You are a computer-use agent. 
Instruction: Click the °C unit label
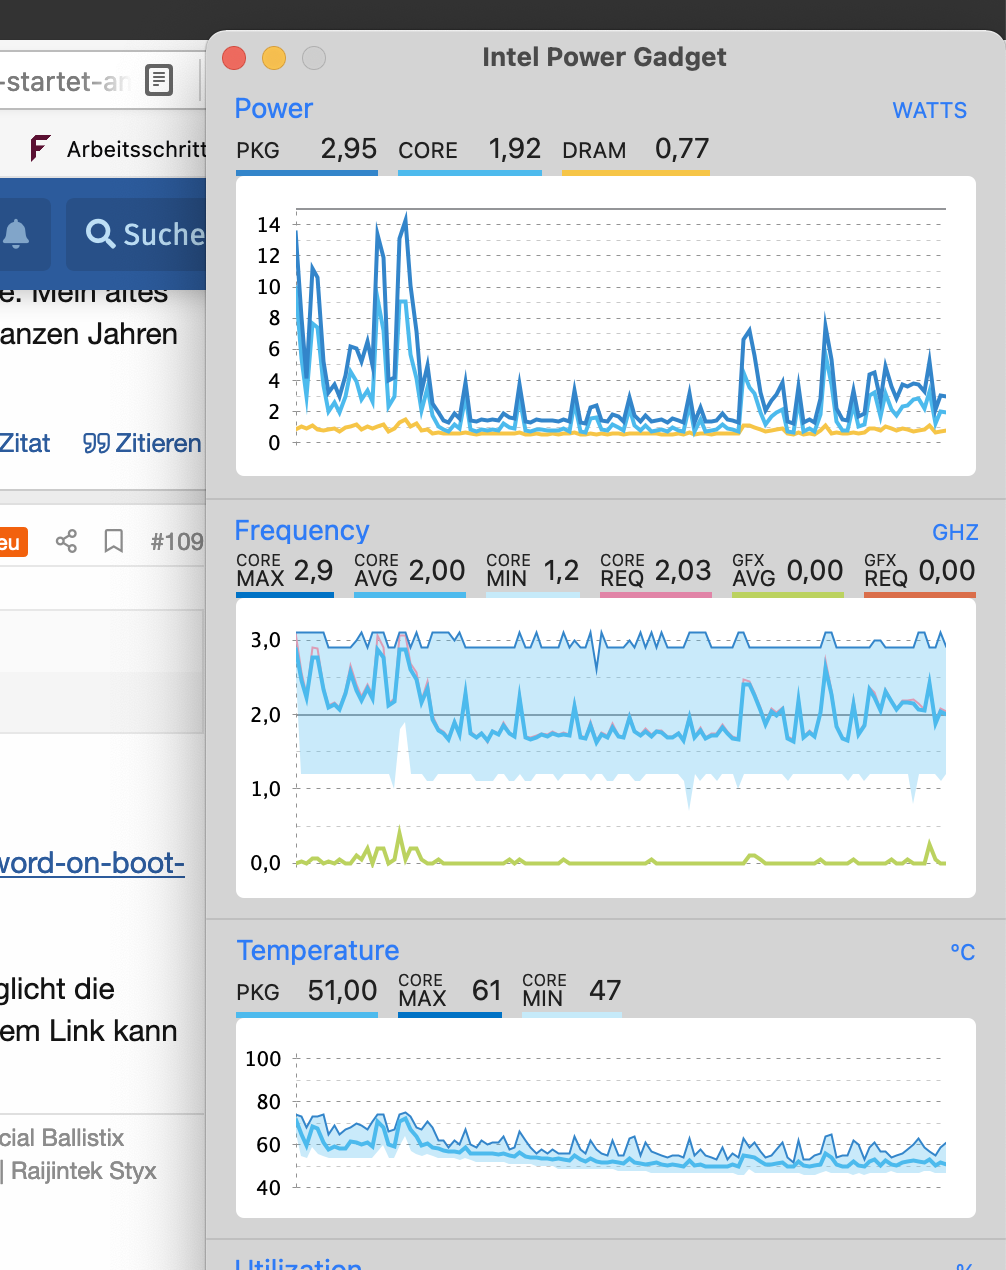962,952
